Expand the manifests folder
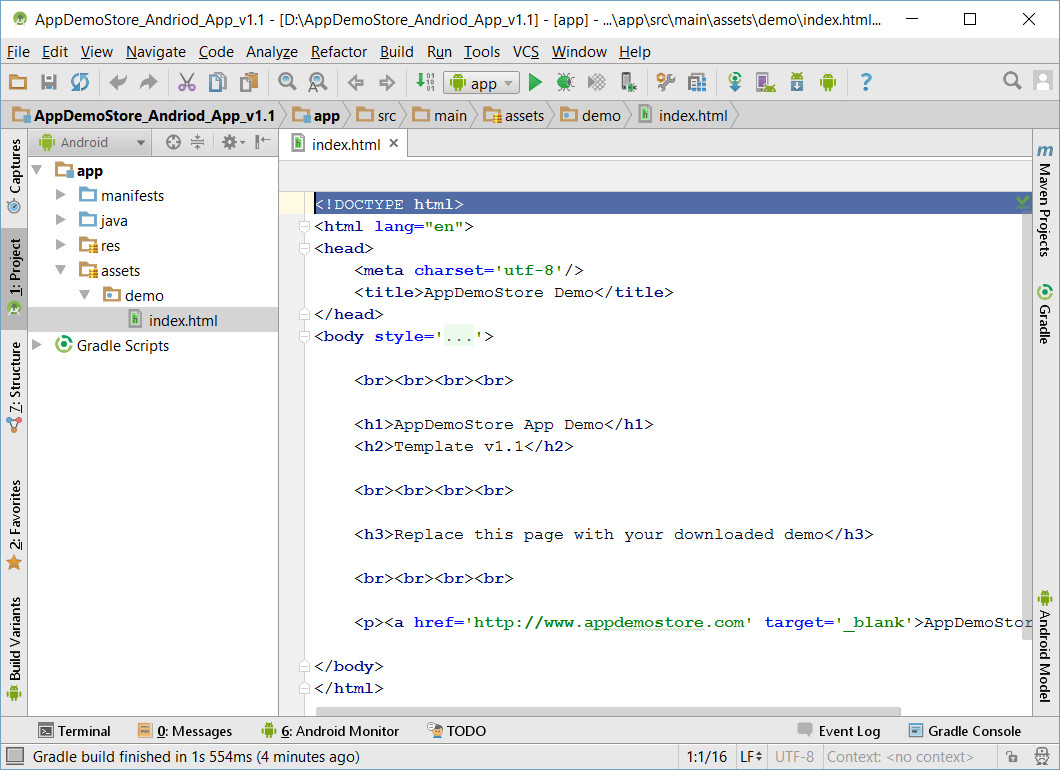The image size is (1060, 770). tap(60, 195)
